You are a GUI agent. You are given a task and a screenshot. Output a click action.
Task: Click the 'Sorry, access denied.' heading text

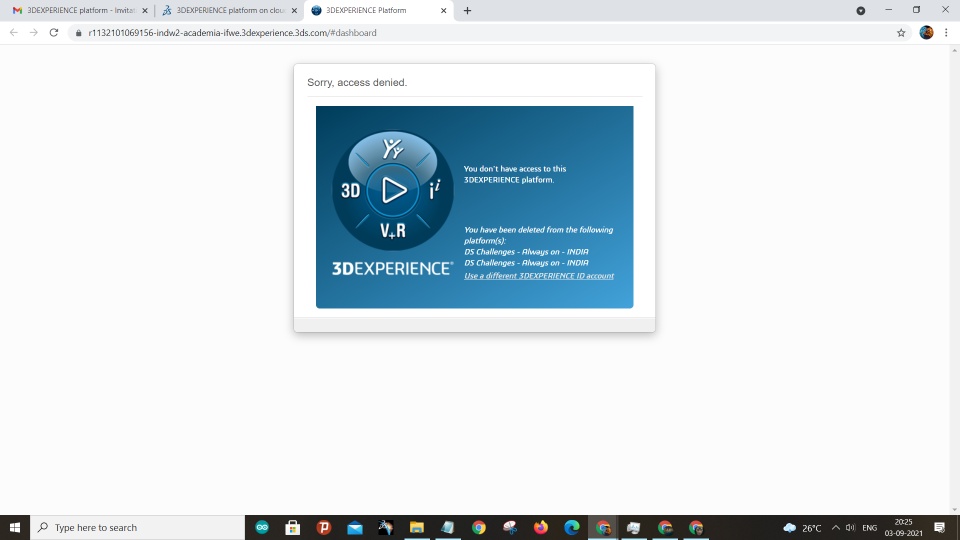click(x=357, y=82)
